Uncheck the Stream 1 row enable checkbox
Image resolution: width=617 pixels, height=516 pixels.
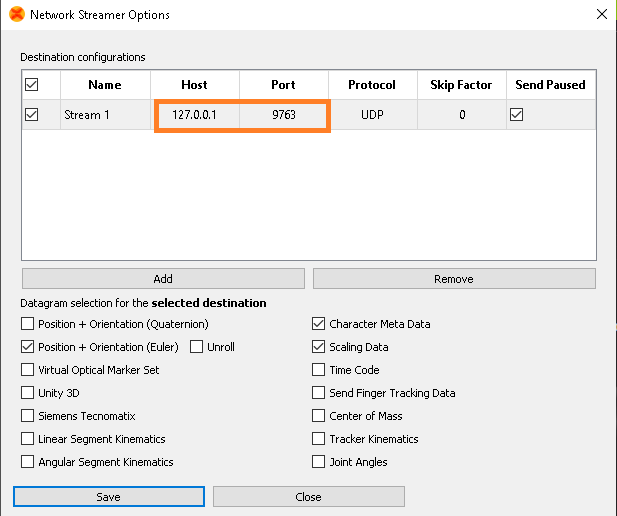31,115
